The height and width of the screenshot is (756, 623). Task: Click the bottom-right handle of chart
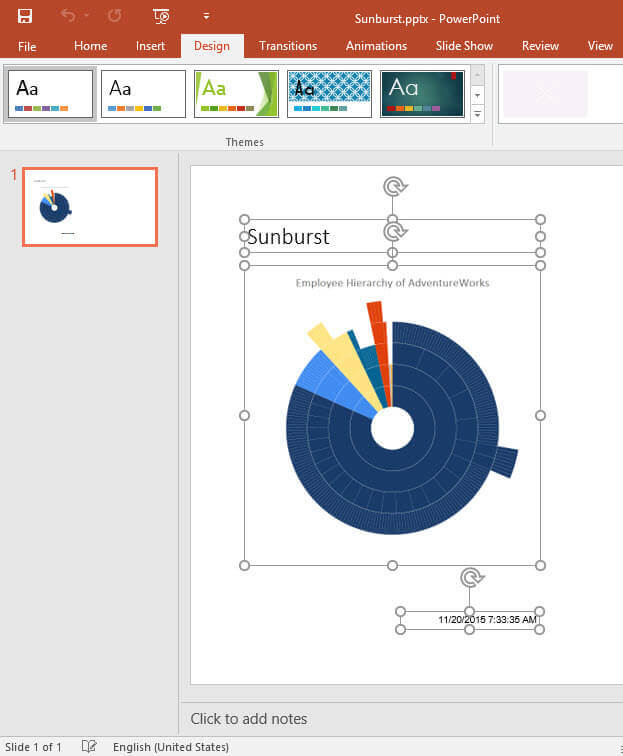(540, 565)
